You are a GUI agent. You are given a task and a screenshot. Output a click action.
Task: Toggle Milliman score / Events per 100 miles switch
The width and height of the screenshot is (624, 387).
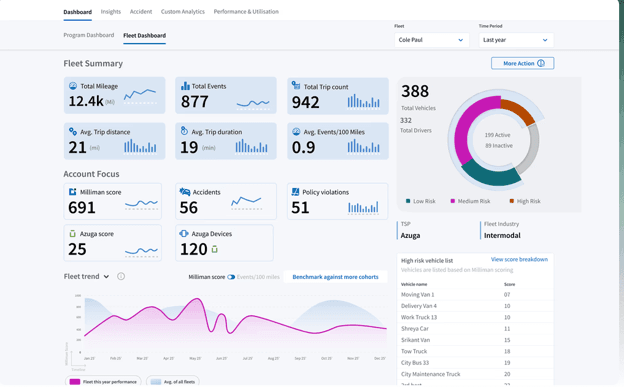coord(231,277)
